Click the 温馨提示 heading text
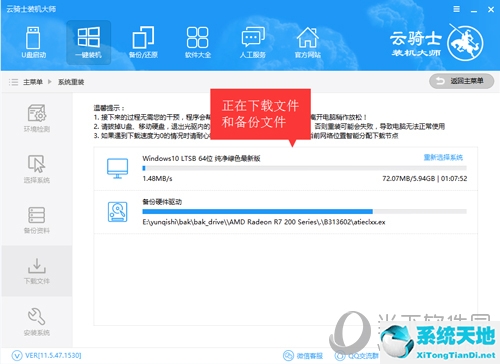Image resolution: width=500 pixels, height=364 pixels. [x=109, y=108]
